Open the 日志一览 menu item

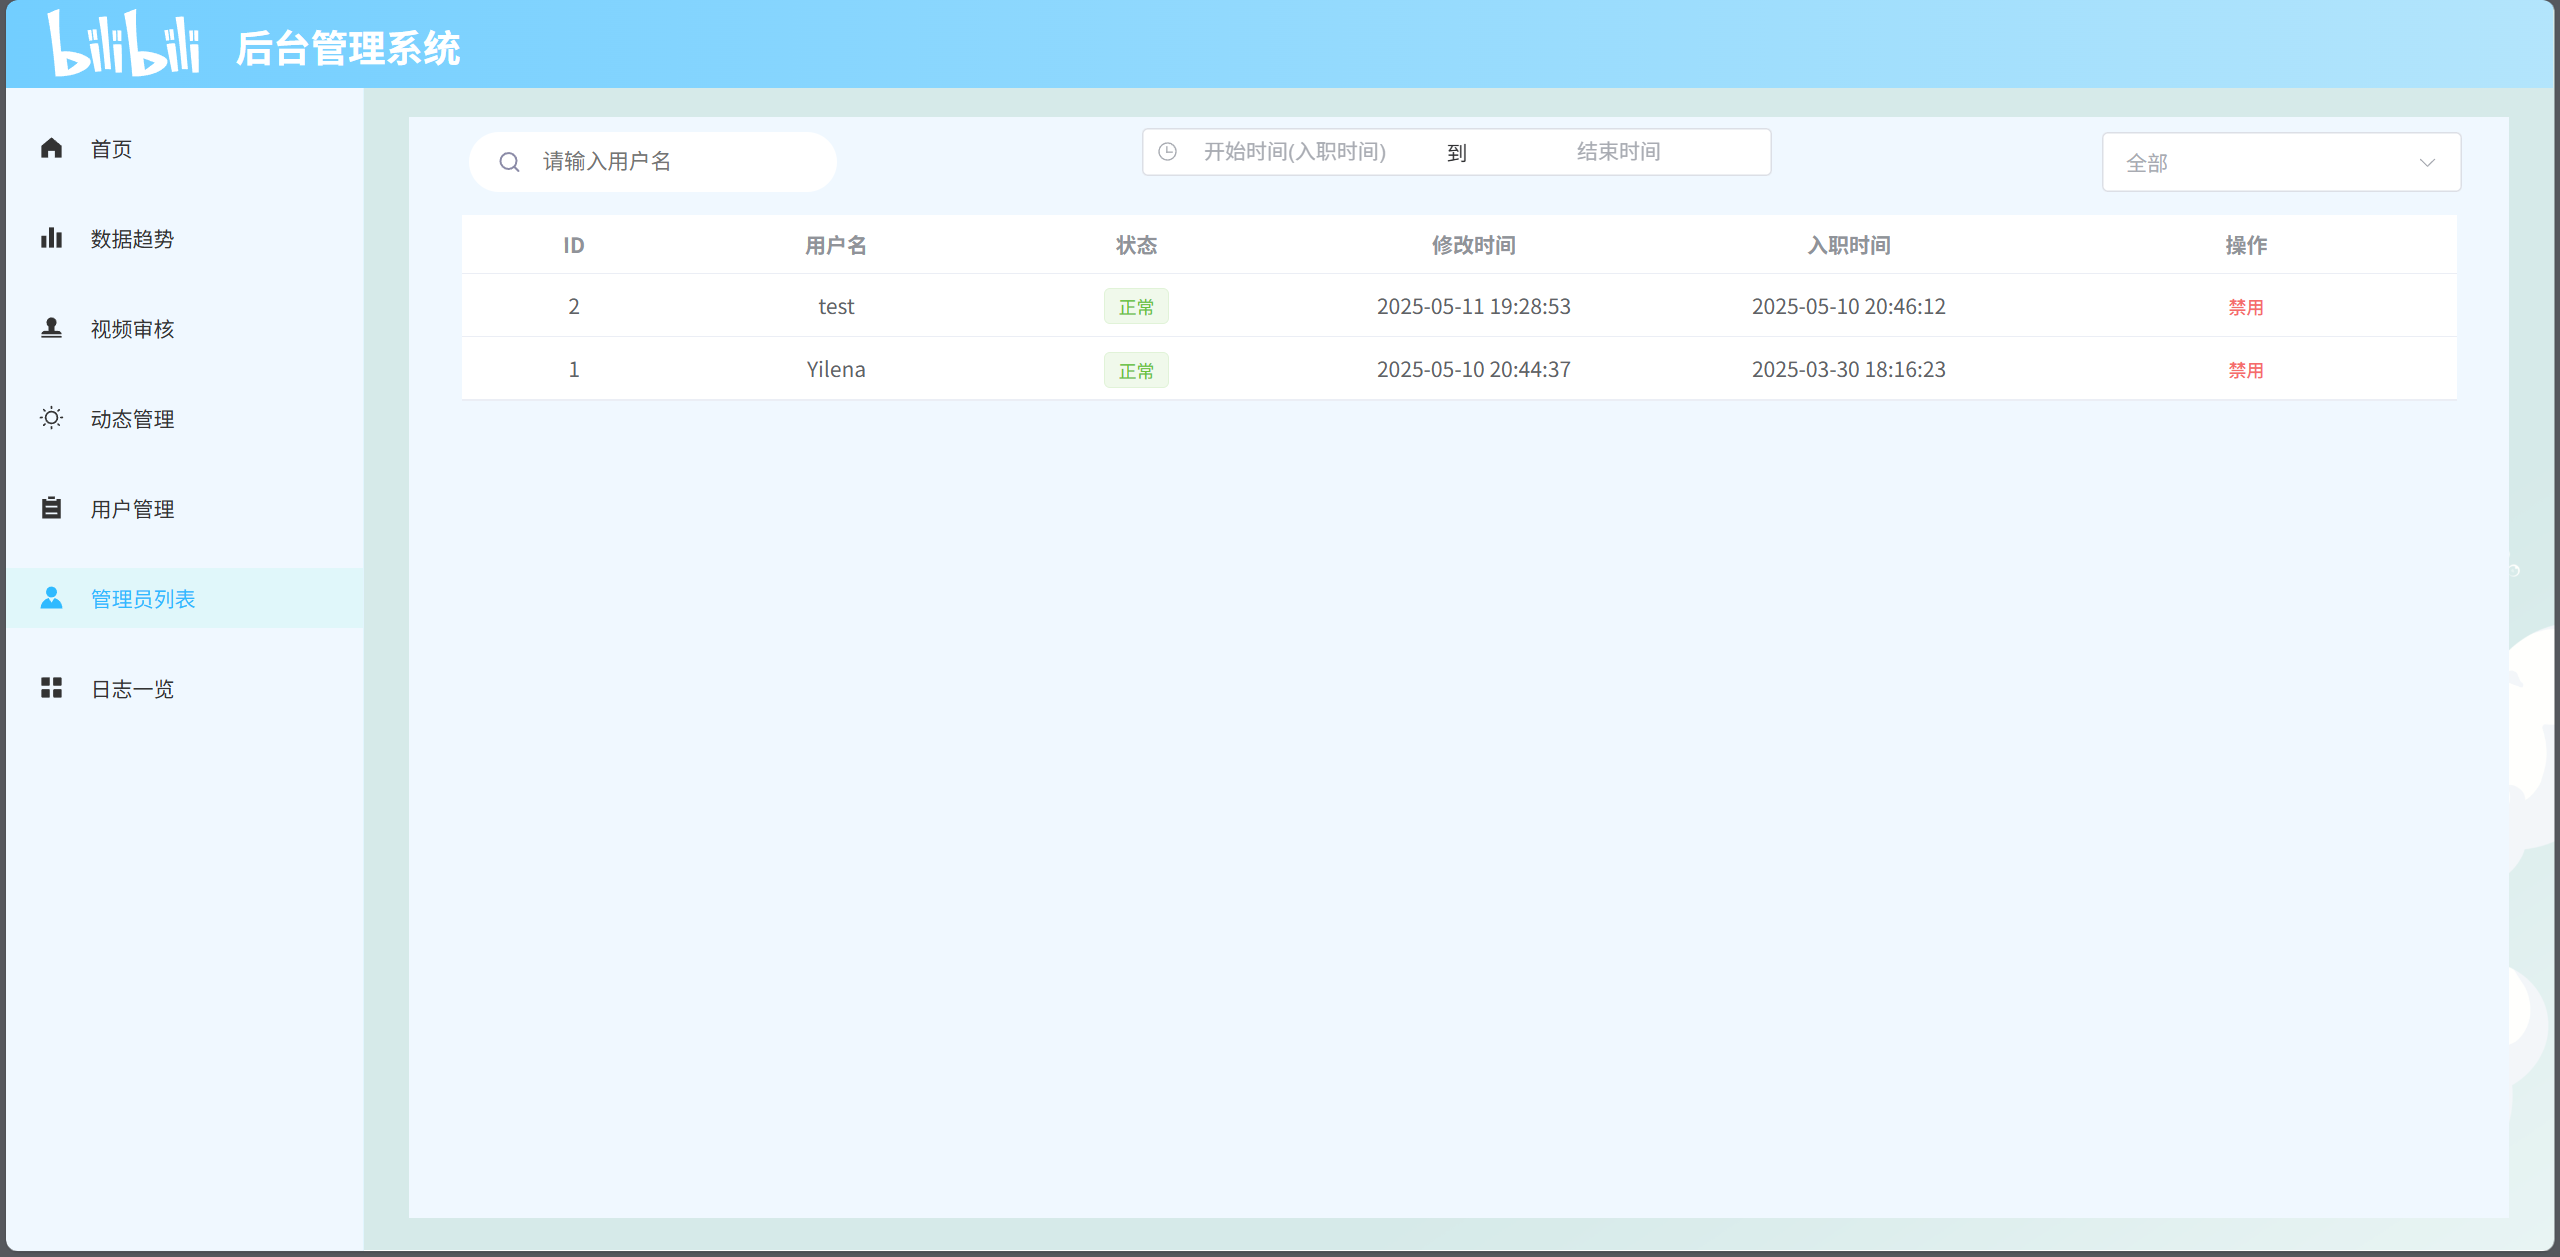[x=132, y=689]
